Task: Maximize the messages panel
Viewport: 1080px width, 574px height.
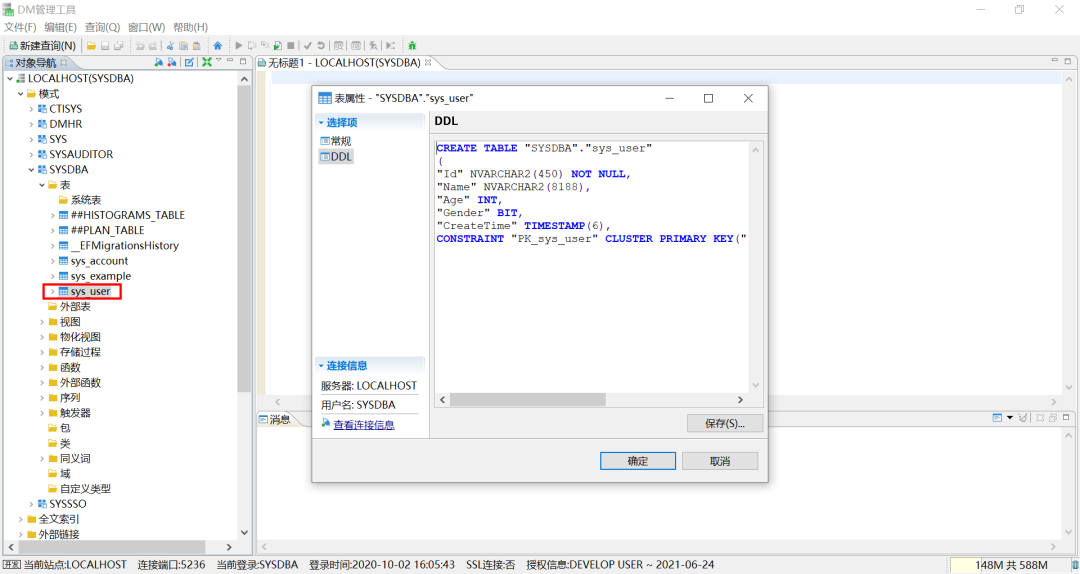Action: 1066,418
